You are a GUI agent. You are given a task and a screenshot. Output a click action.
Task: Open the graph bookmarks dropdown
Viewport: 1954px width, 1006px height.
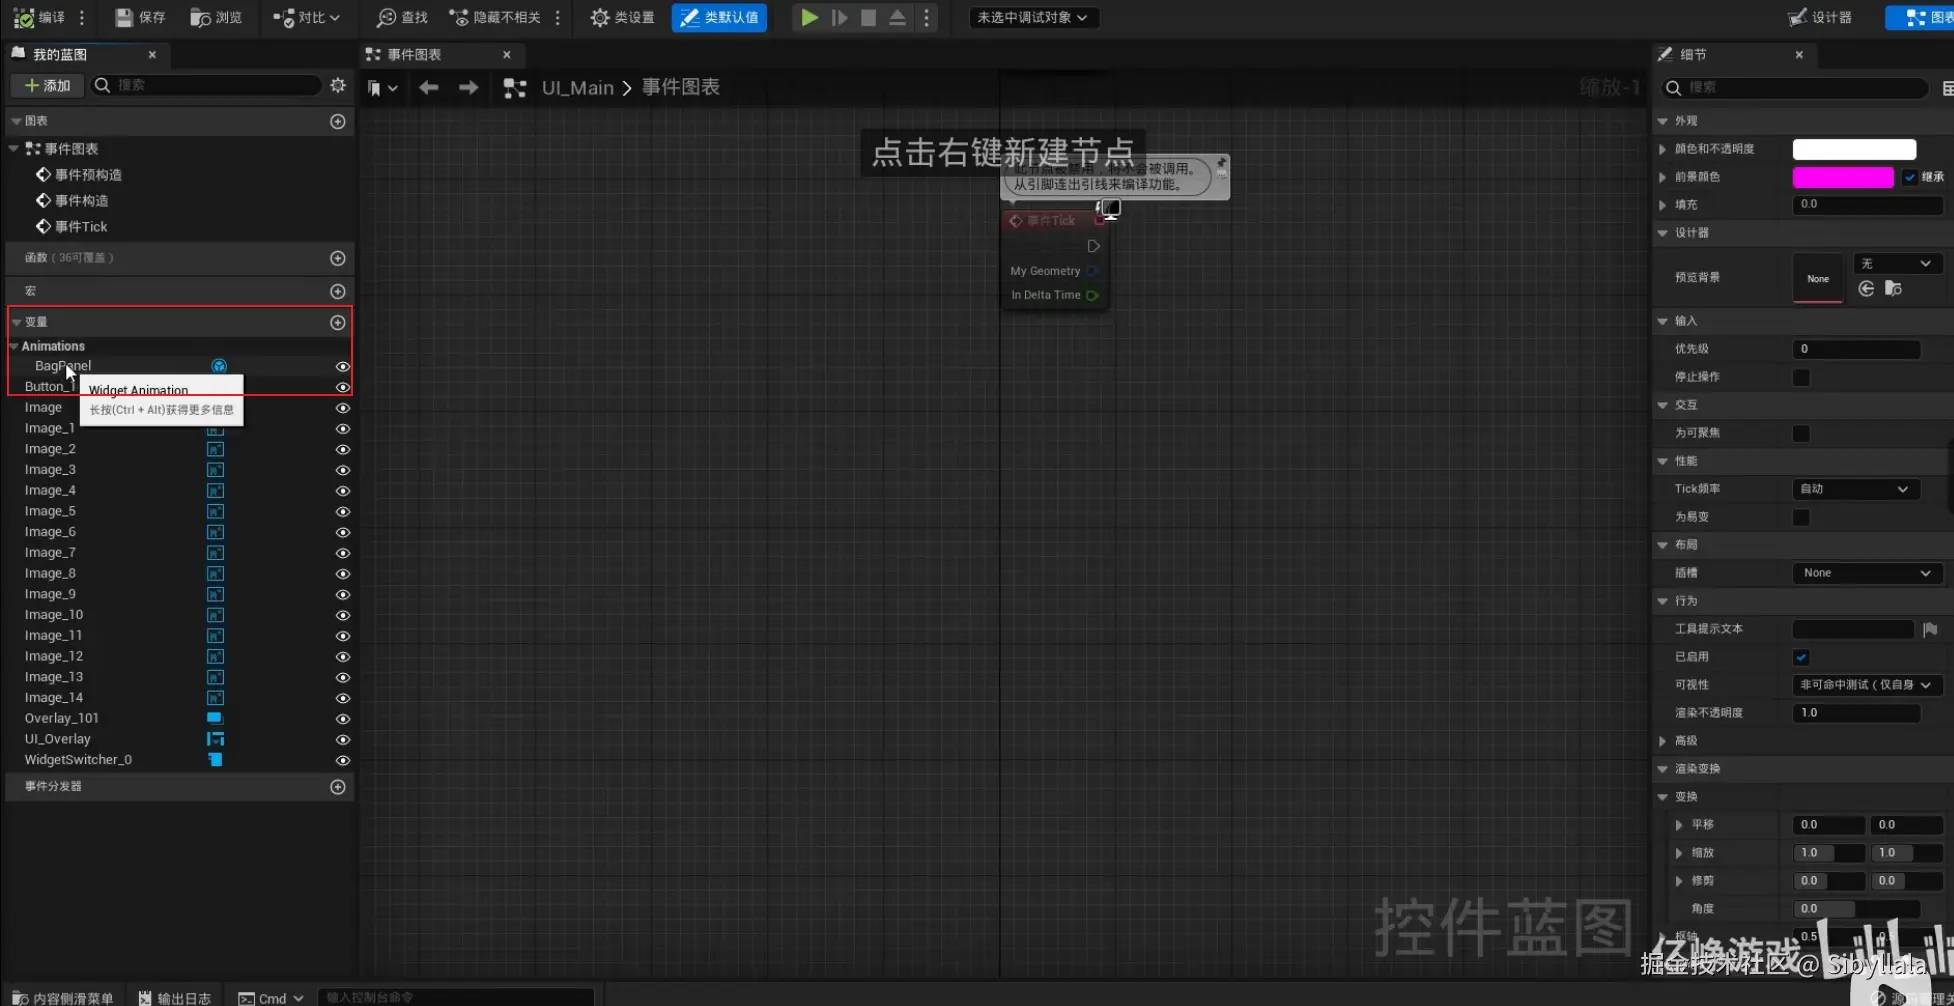point(382,88)
